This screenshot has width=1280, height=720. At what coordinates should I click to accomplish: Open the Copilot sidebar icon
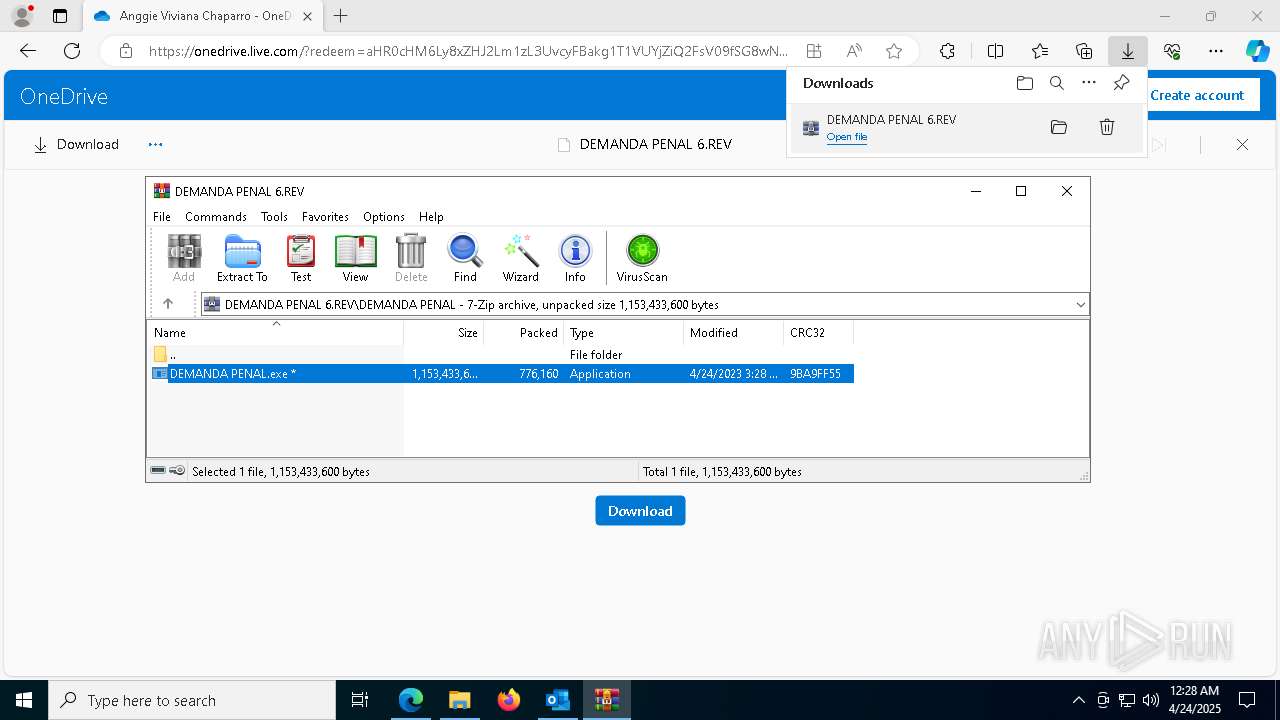1257,51
